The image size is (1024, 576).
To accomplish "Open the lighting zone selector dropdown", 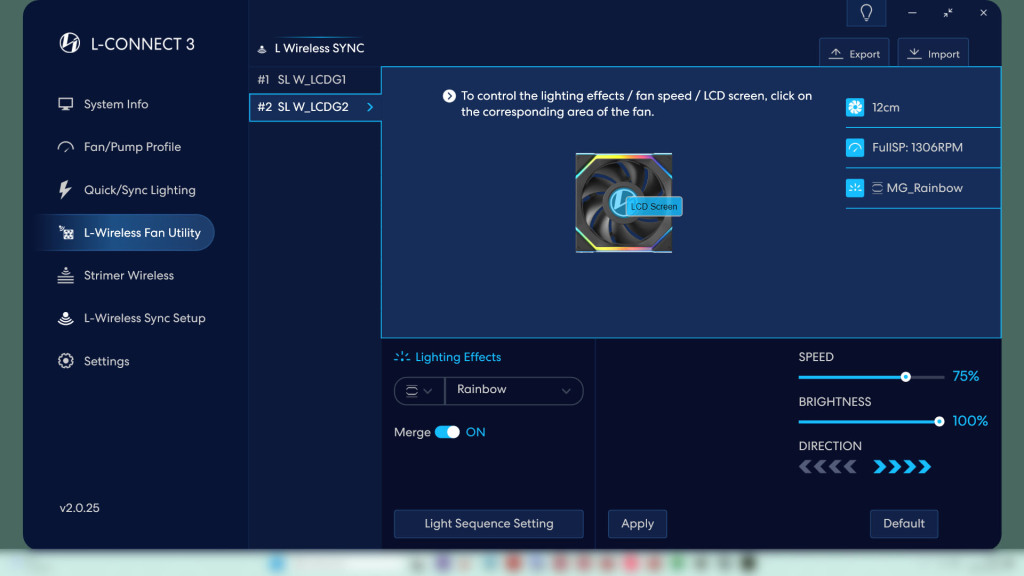I will click(x=419, y=390).
